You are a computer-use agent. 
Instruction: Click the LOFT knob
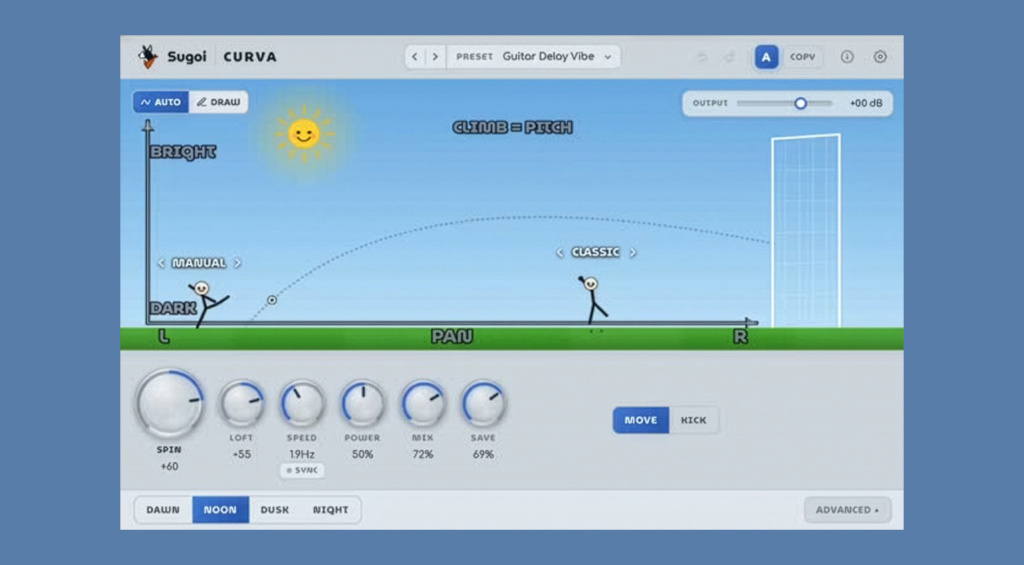click(x=242, y=404)
